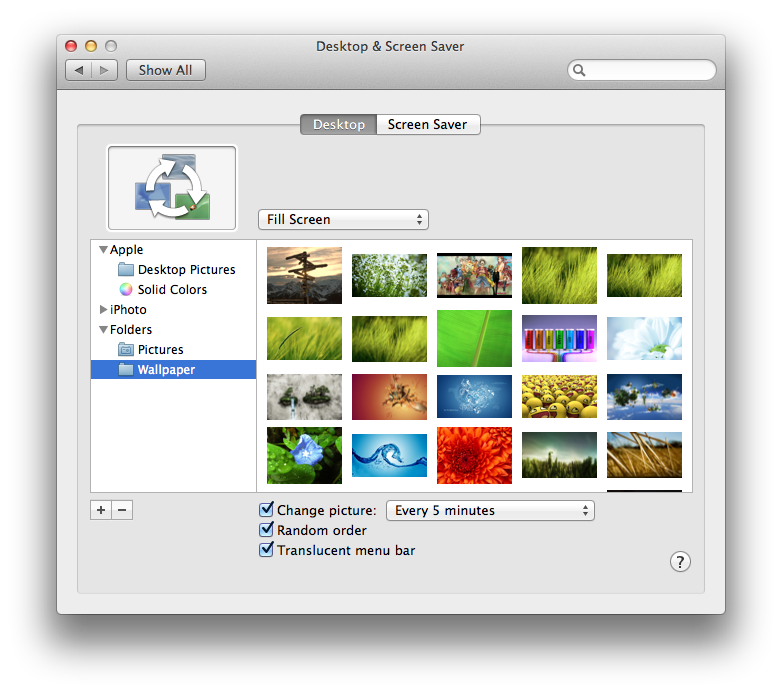The height and width of the screenshot is (693, 782).
Task: Select the Desktop Pictures folder
Action: click(174, 270)
